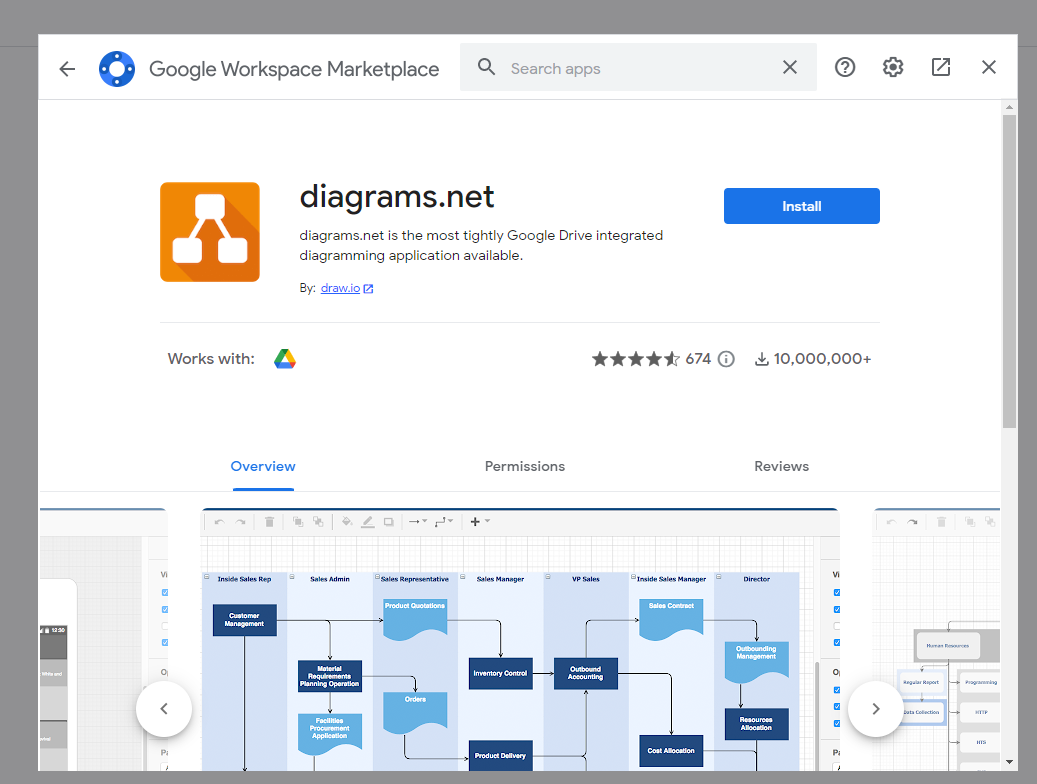The image size is (1037, 784).
Task: Open the settings gear icon
Action: coord(893,67)
